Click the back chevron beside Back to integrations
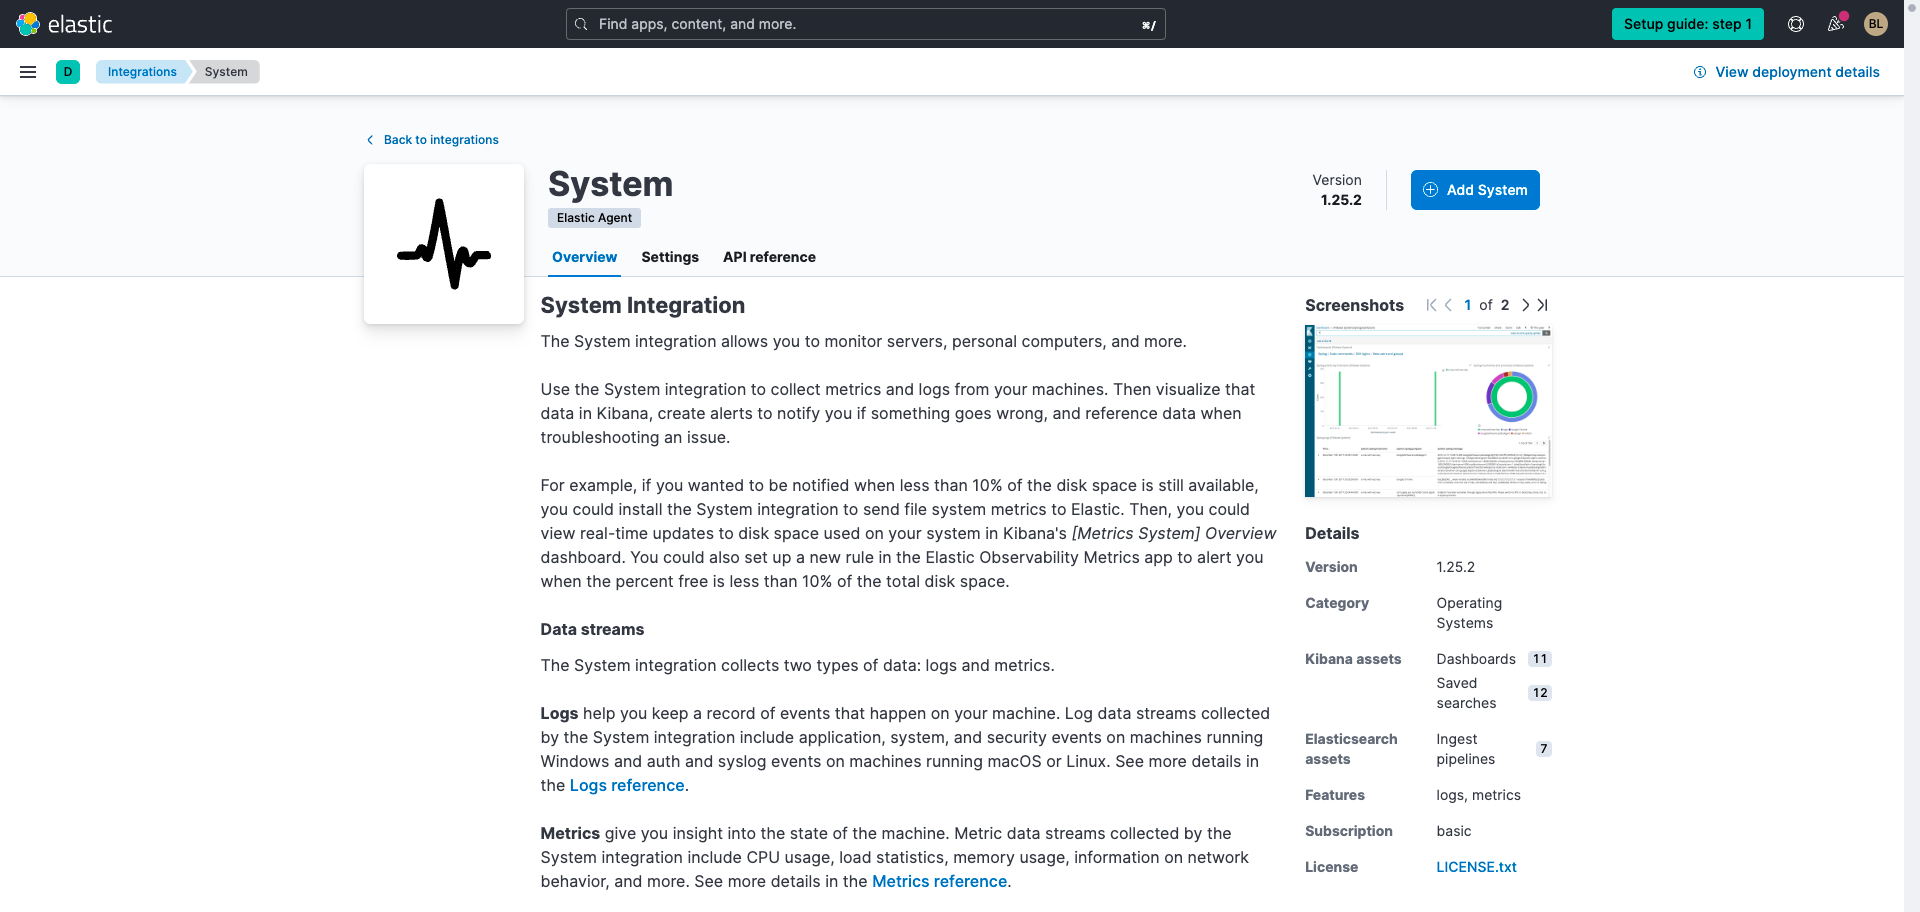This screenshot has height=912, width=1920. point(370,140)
